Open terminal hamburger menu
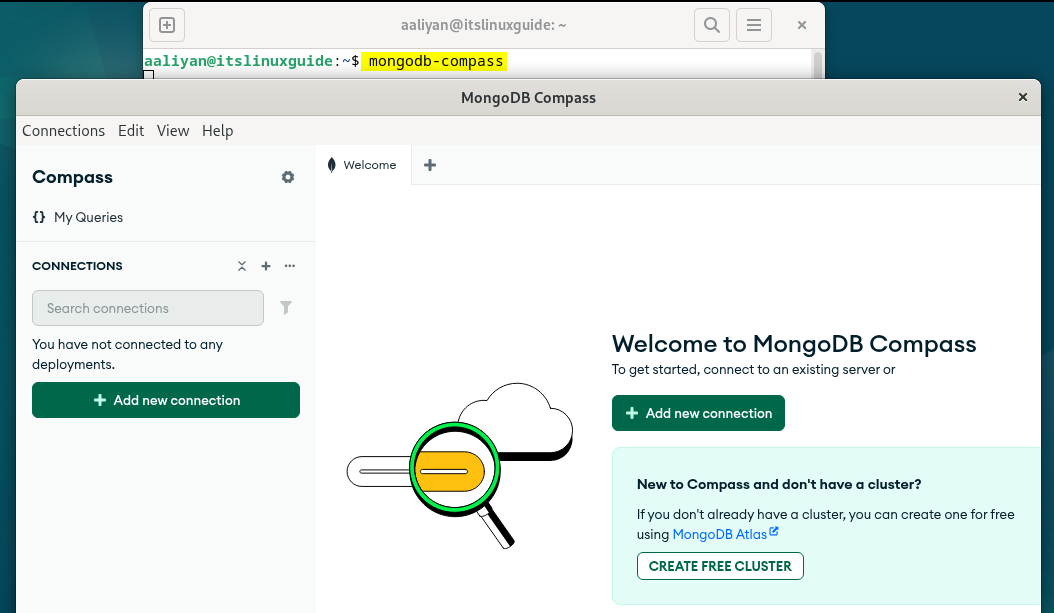The height and width of the screenshot is (613, 1054). [755, 25]
